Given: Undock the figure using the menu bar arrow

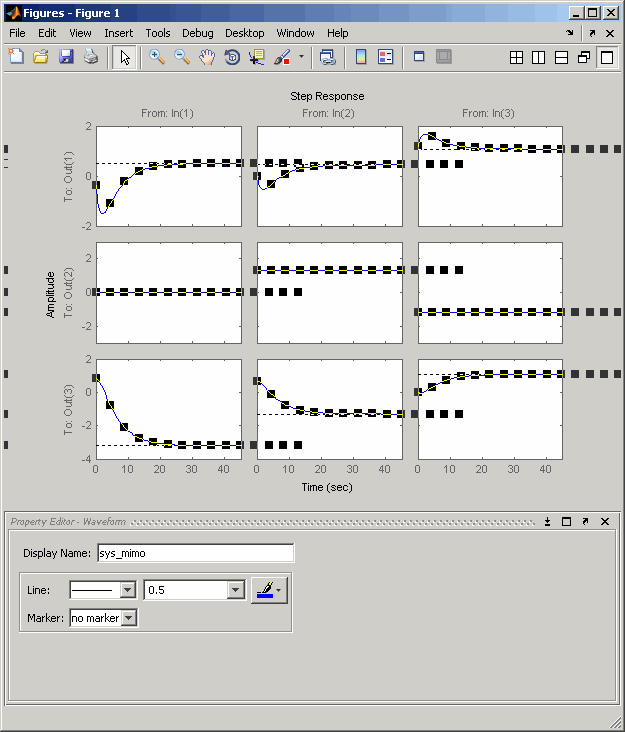Looking at the screenshot, I should (592, 33).
